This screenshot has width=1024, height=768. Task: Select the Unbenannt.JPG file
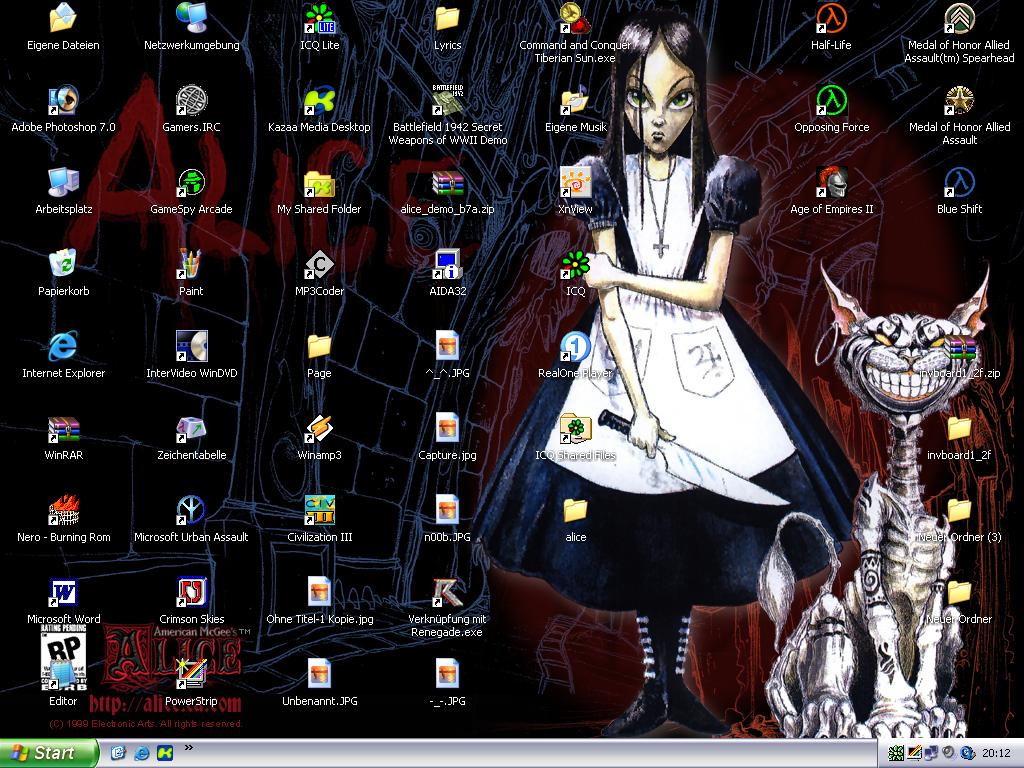tap(319, 675)
